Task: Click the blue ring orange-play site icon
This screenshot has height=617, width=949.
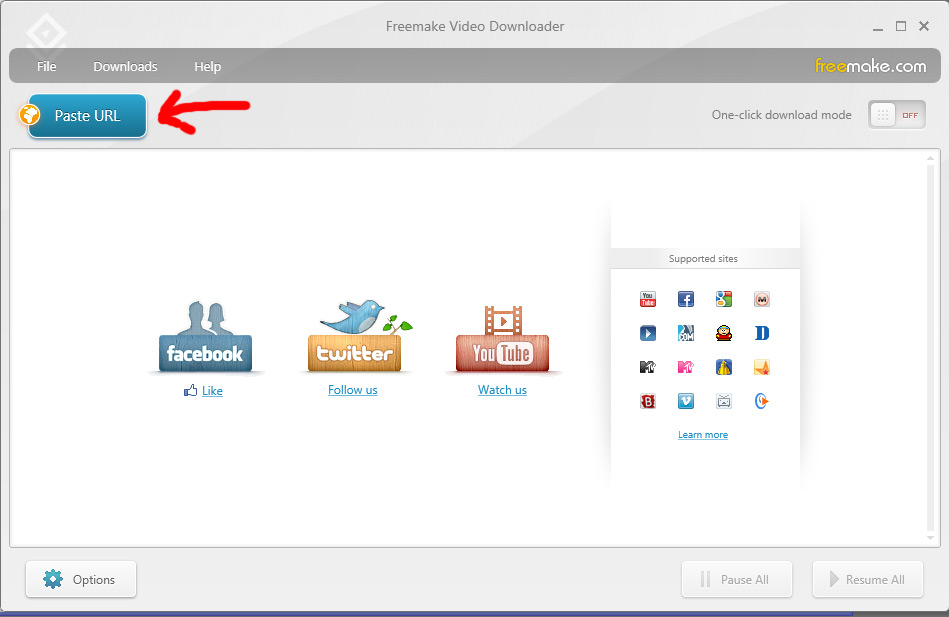Action: coord(761,401)
